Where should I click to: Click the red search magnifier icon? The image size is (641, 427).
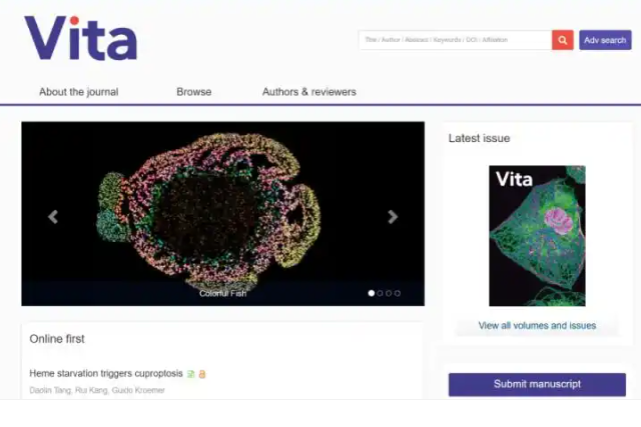[x=563, y=40]
